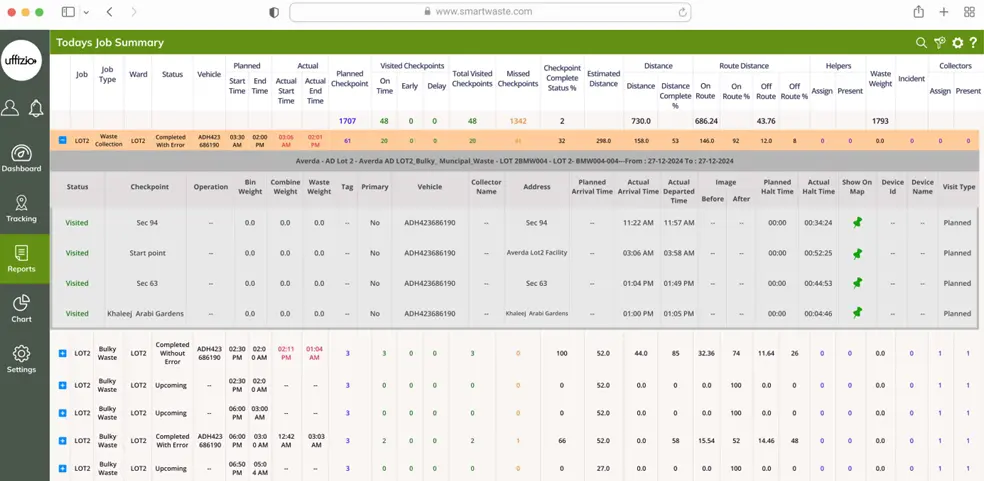The width and height of the screenshot is (984, 481).
Task: Open the notifications bell in sidebar
Action: tap(36, 108)
